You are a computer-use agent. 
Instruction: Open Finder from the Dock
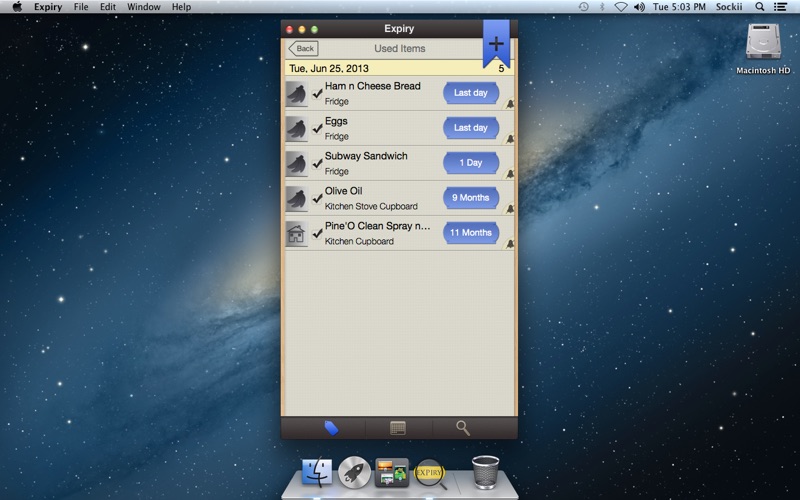(x=317, y=471)
